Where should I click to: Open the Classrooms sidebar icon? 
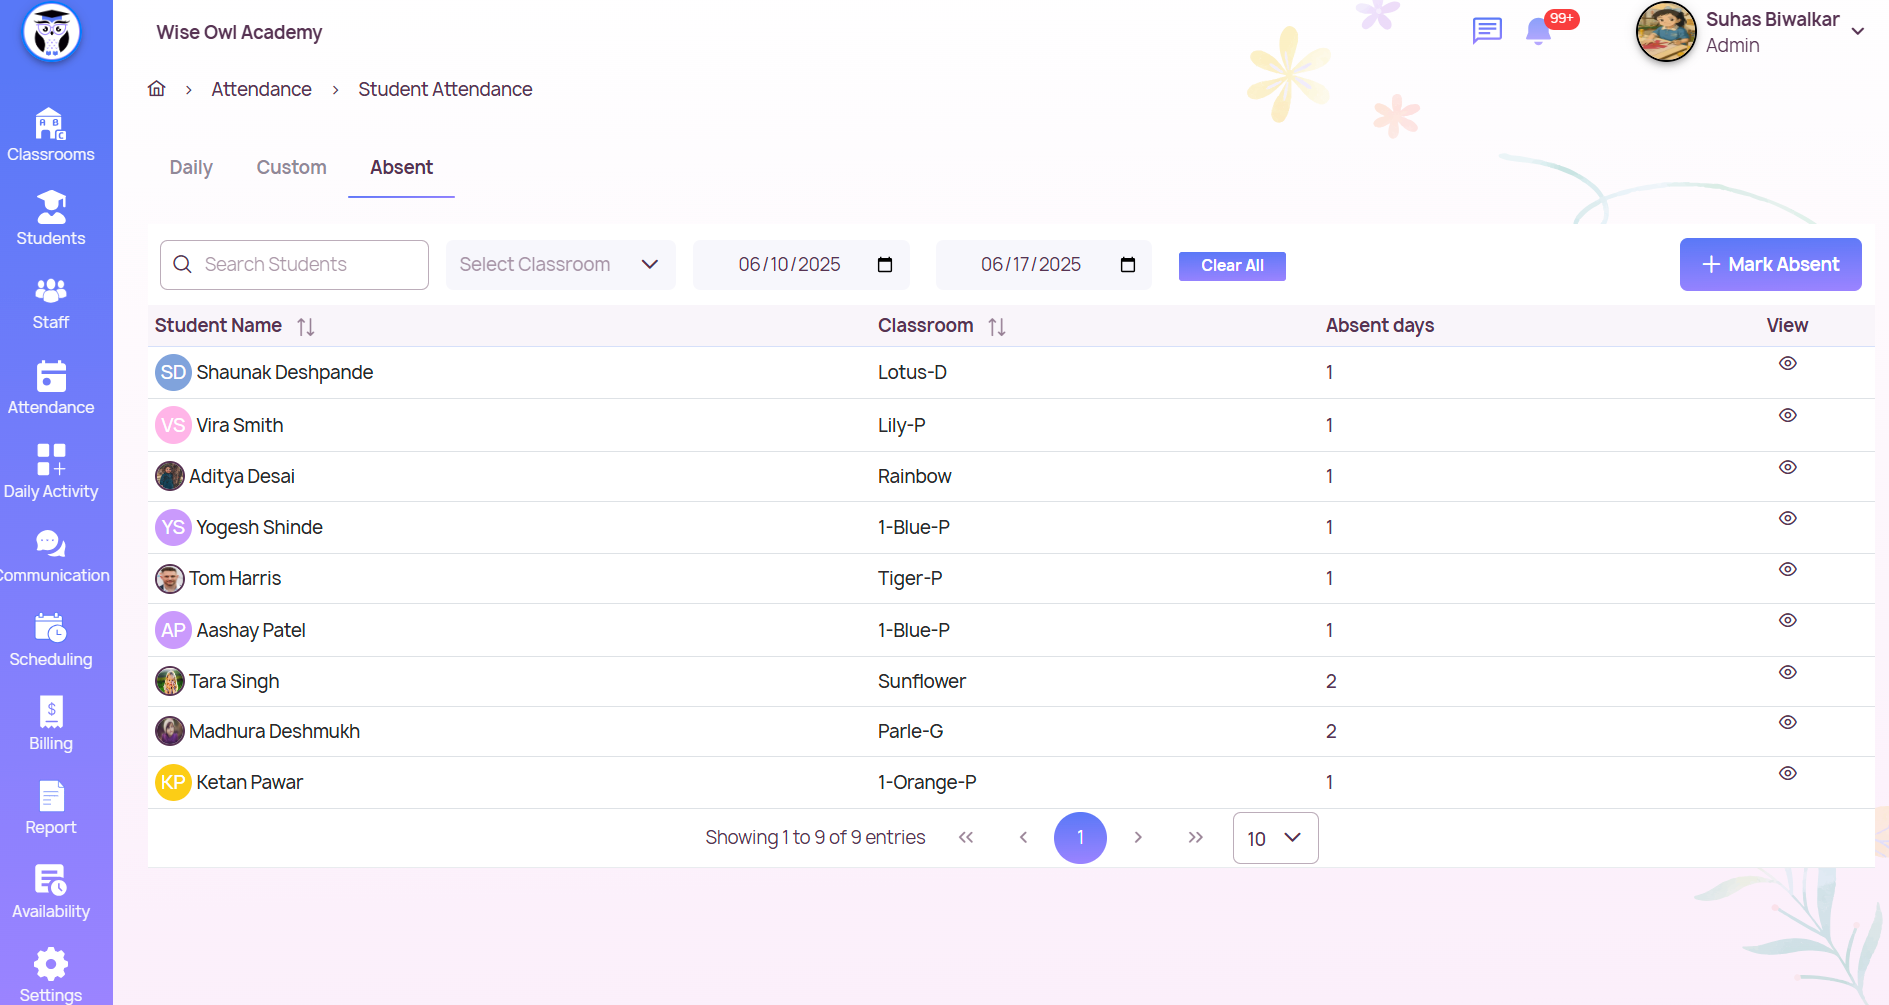click(50, 135)
